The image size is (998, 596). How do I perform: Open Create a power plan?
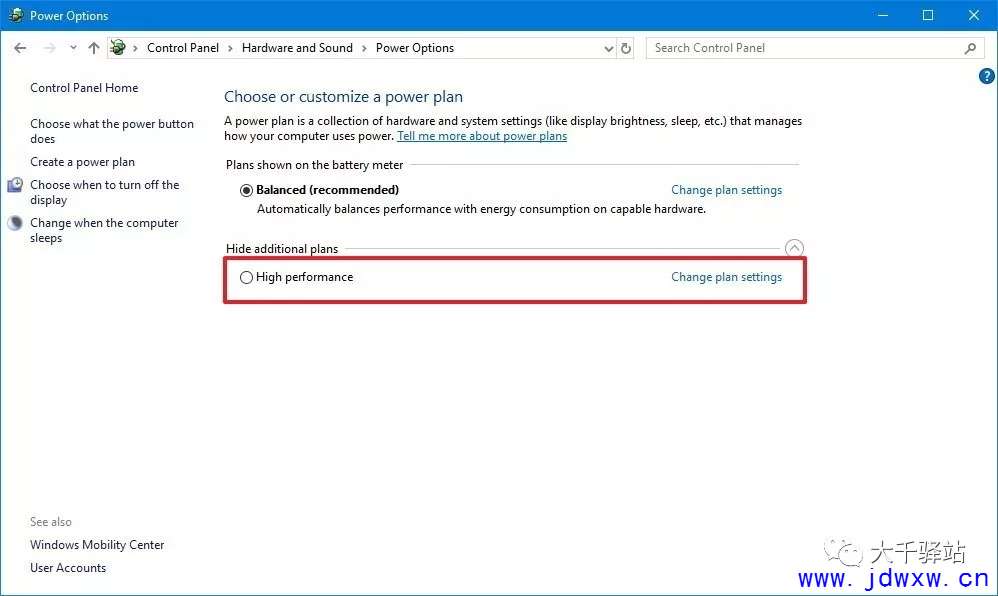pyautogui.click(x=83, y=162)
